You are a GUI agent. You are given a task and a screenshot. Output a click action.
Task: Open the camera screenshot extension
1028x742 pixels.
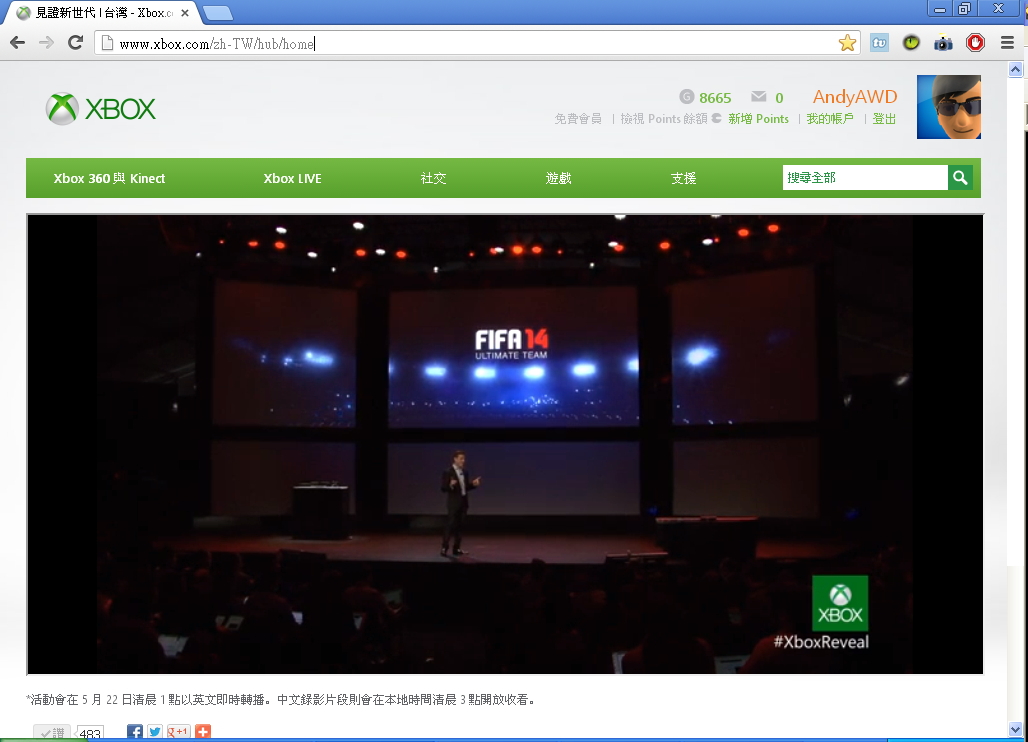(943, 43)
